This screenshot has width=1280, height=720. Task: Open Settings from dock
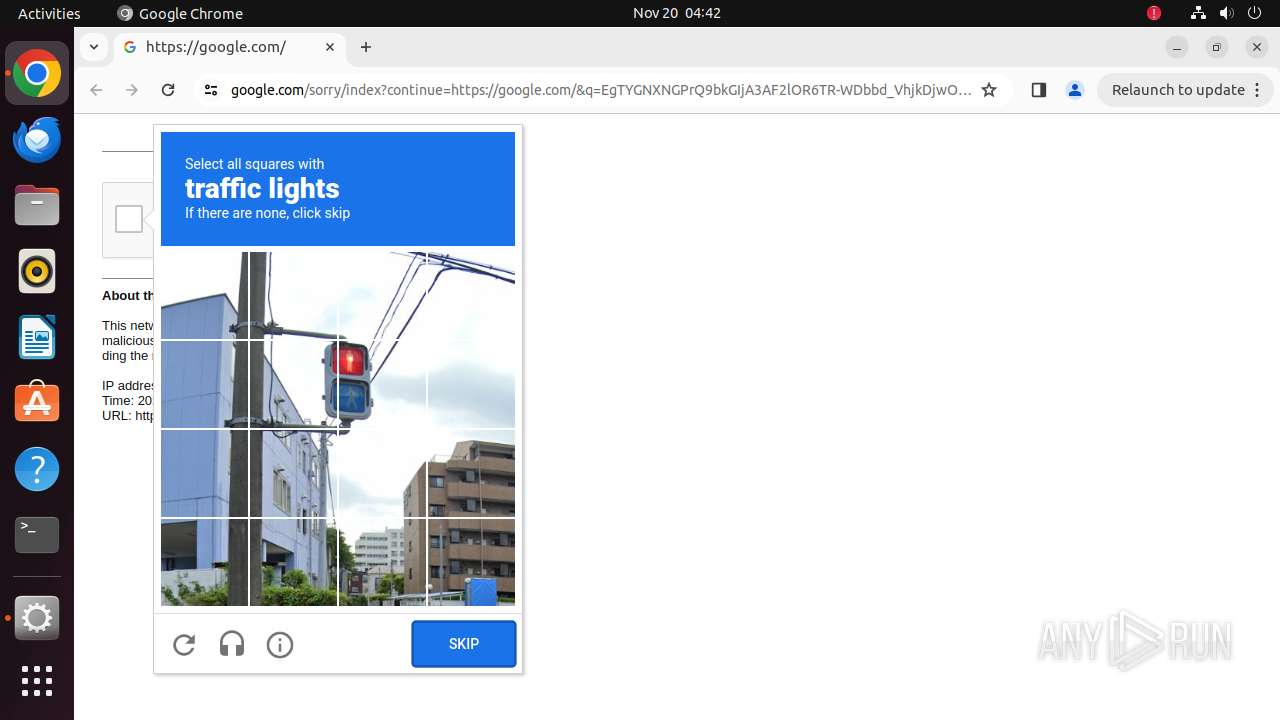(37, 618)
